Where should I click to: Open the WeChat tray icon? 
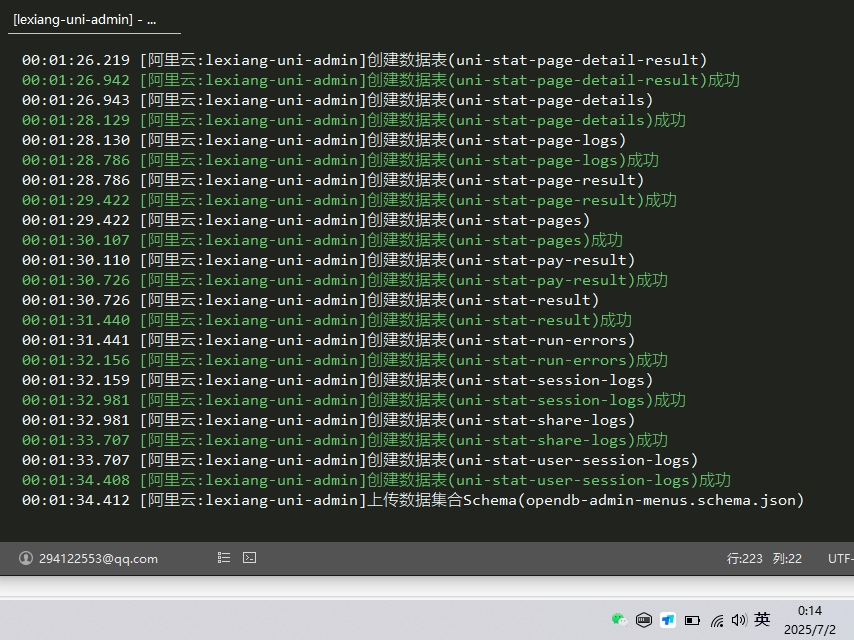(x=619, y=620)
